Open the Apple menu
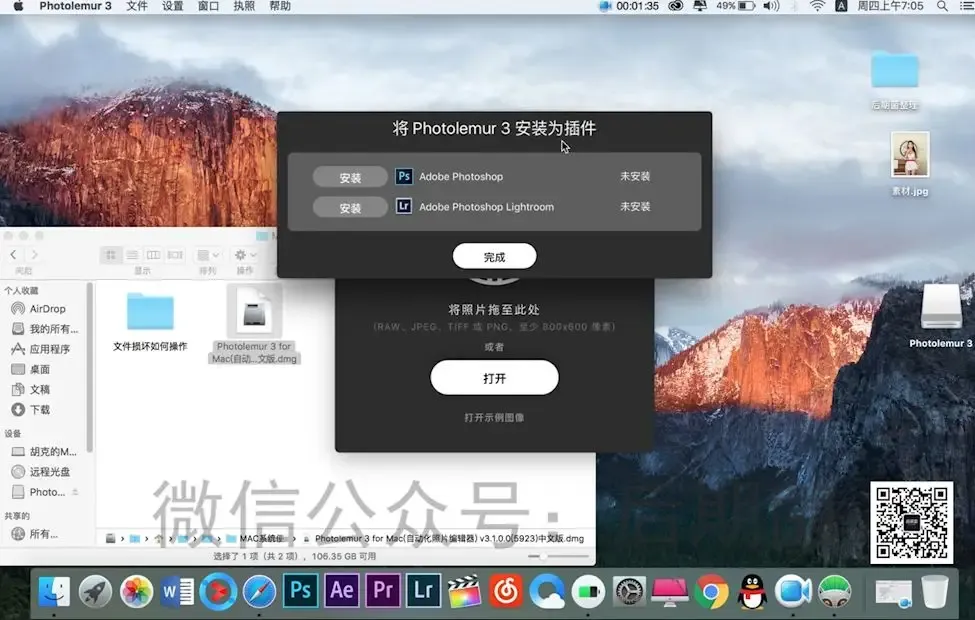Viewport: 975px width, 620px height. (18, 6)
